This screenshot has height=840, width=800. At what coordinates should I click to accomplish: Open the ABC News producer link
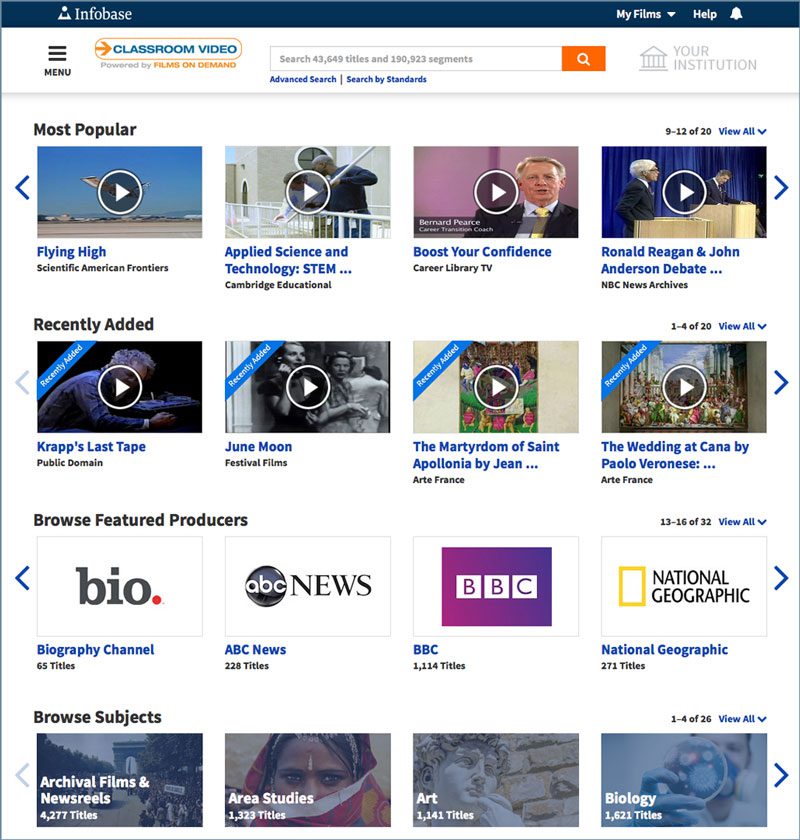(x=256, y=650)
